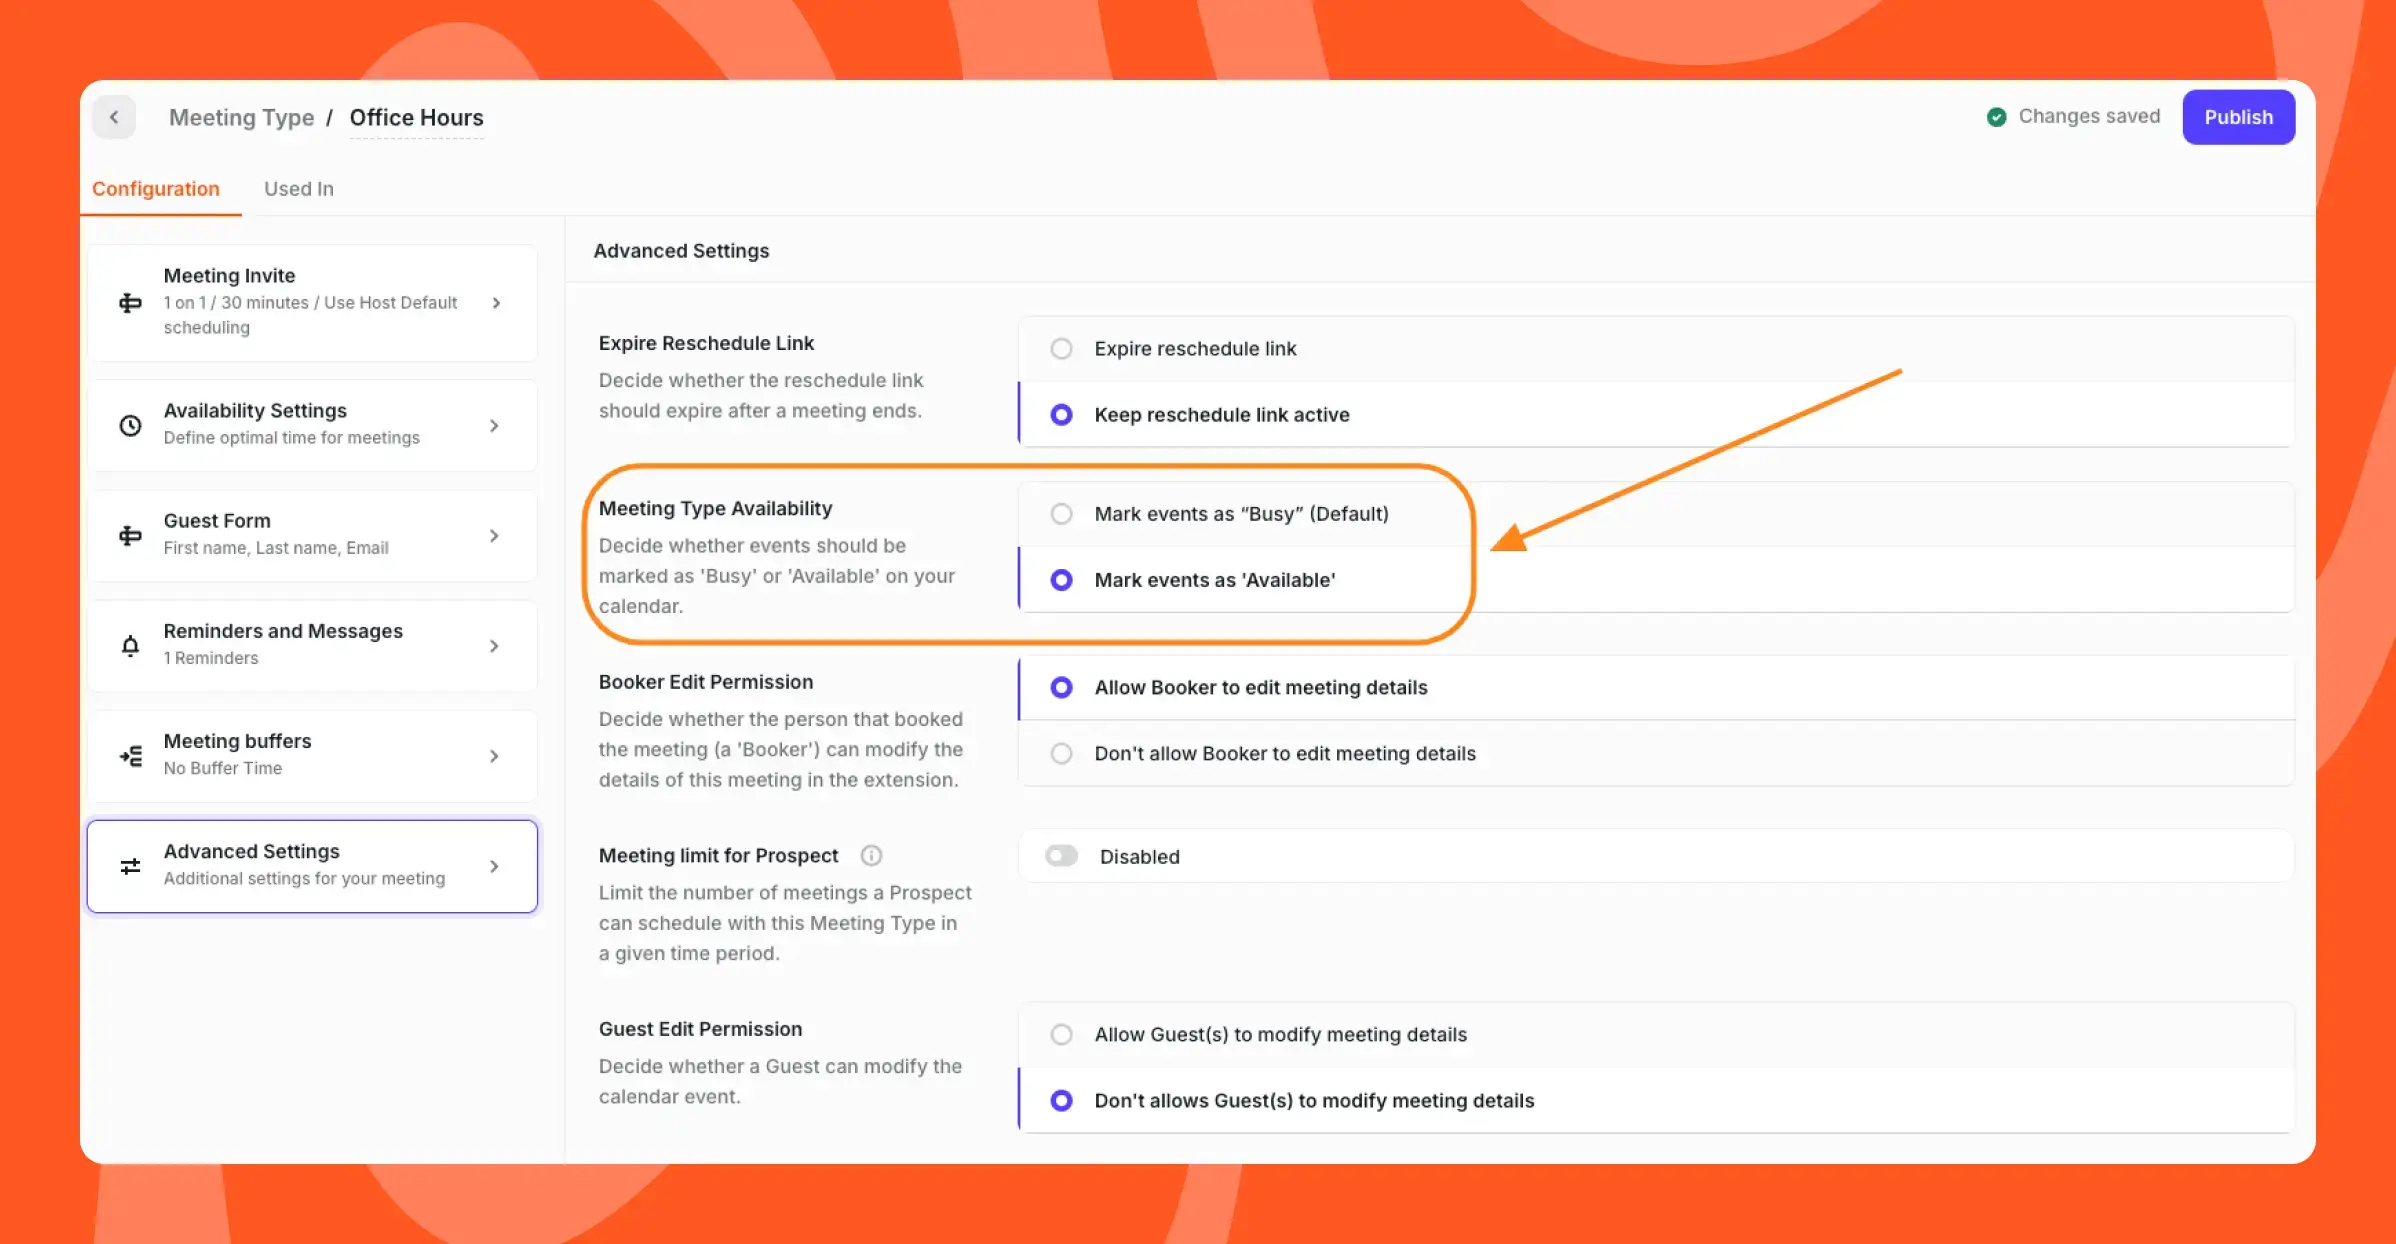Click the Publish button
Screen dimensions: 2396x1244
coord(2238,117)
